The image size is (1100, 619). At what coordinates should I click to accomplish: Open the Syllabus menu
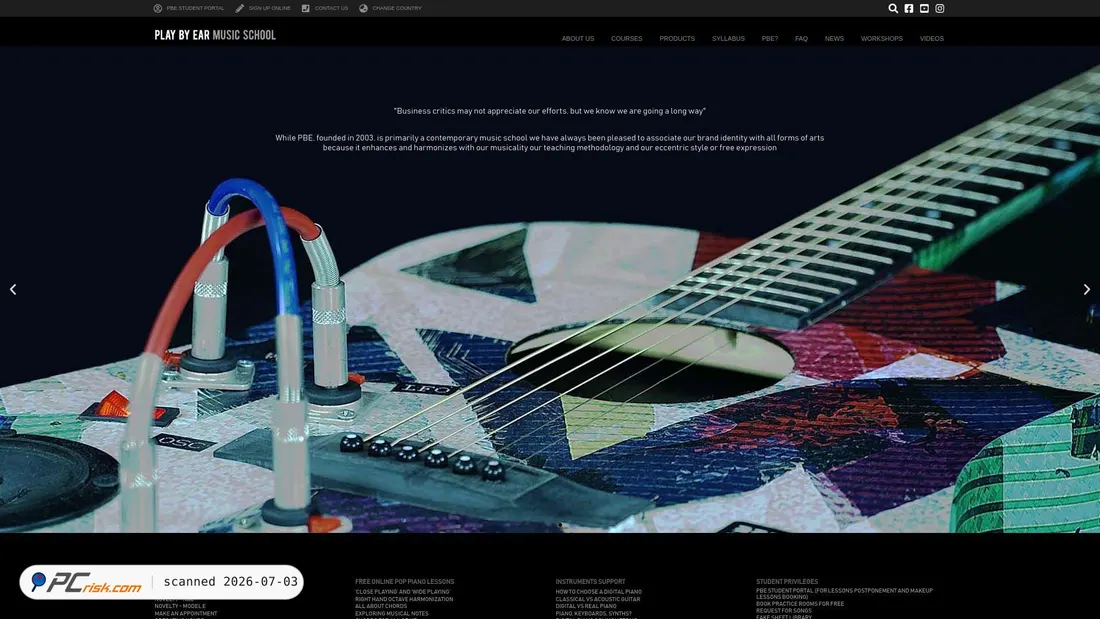click(728, 39)
